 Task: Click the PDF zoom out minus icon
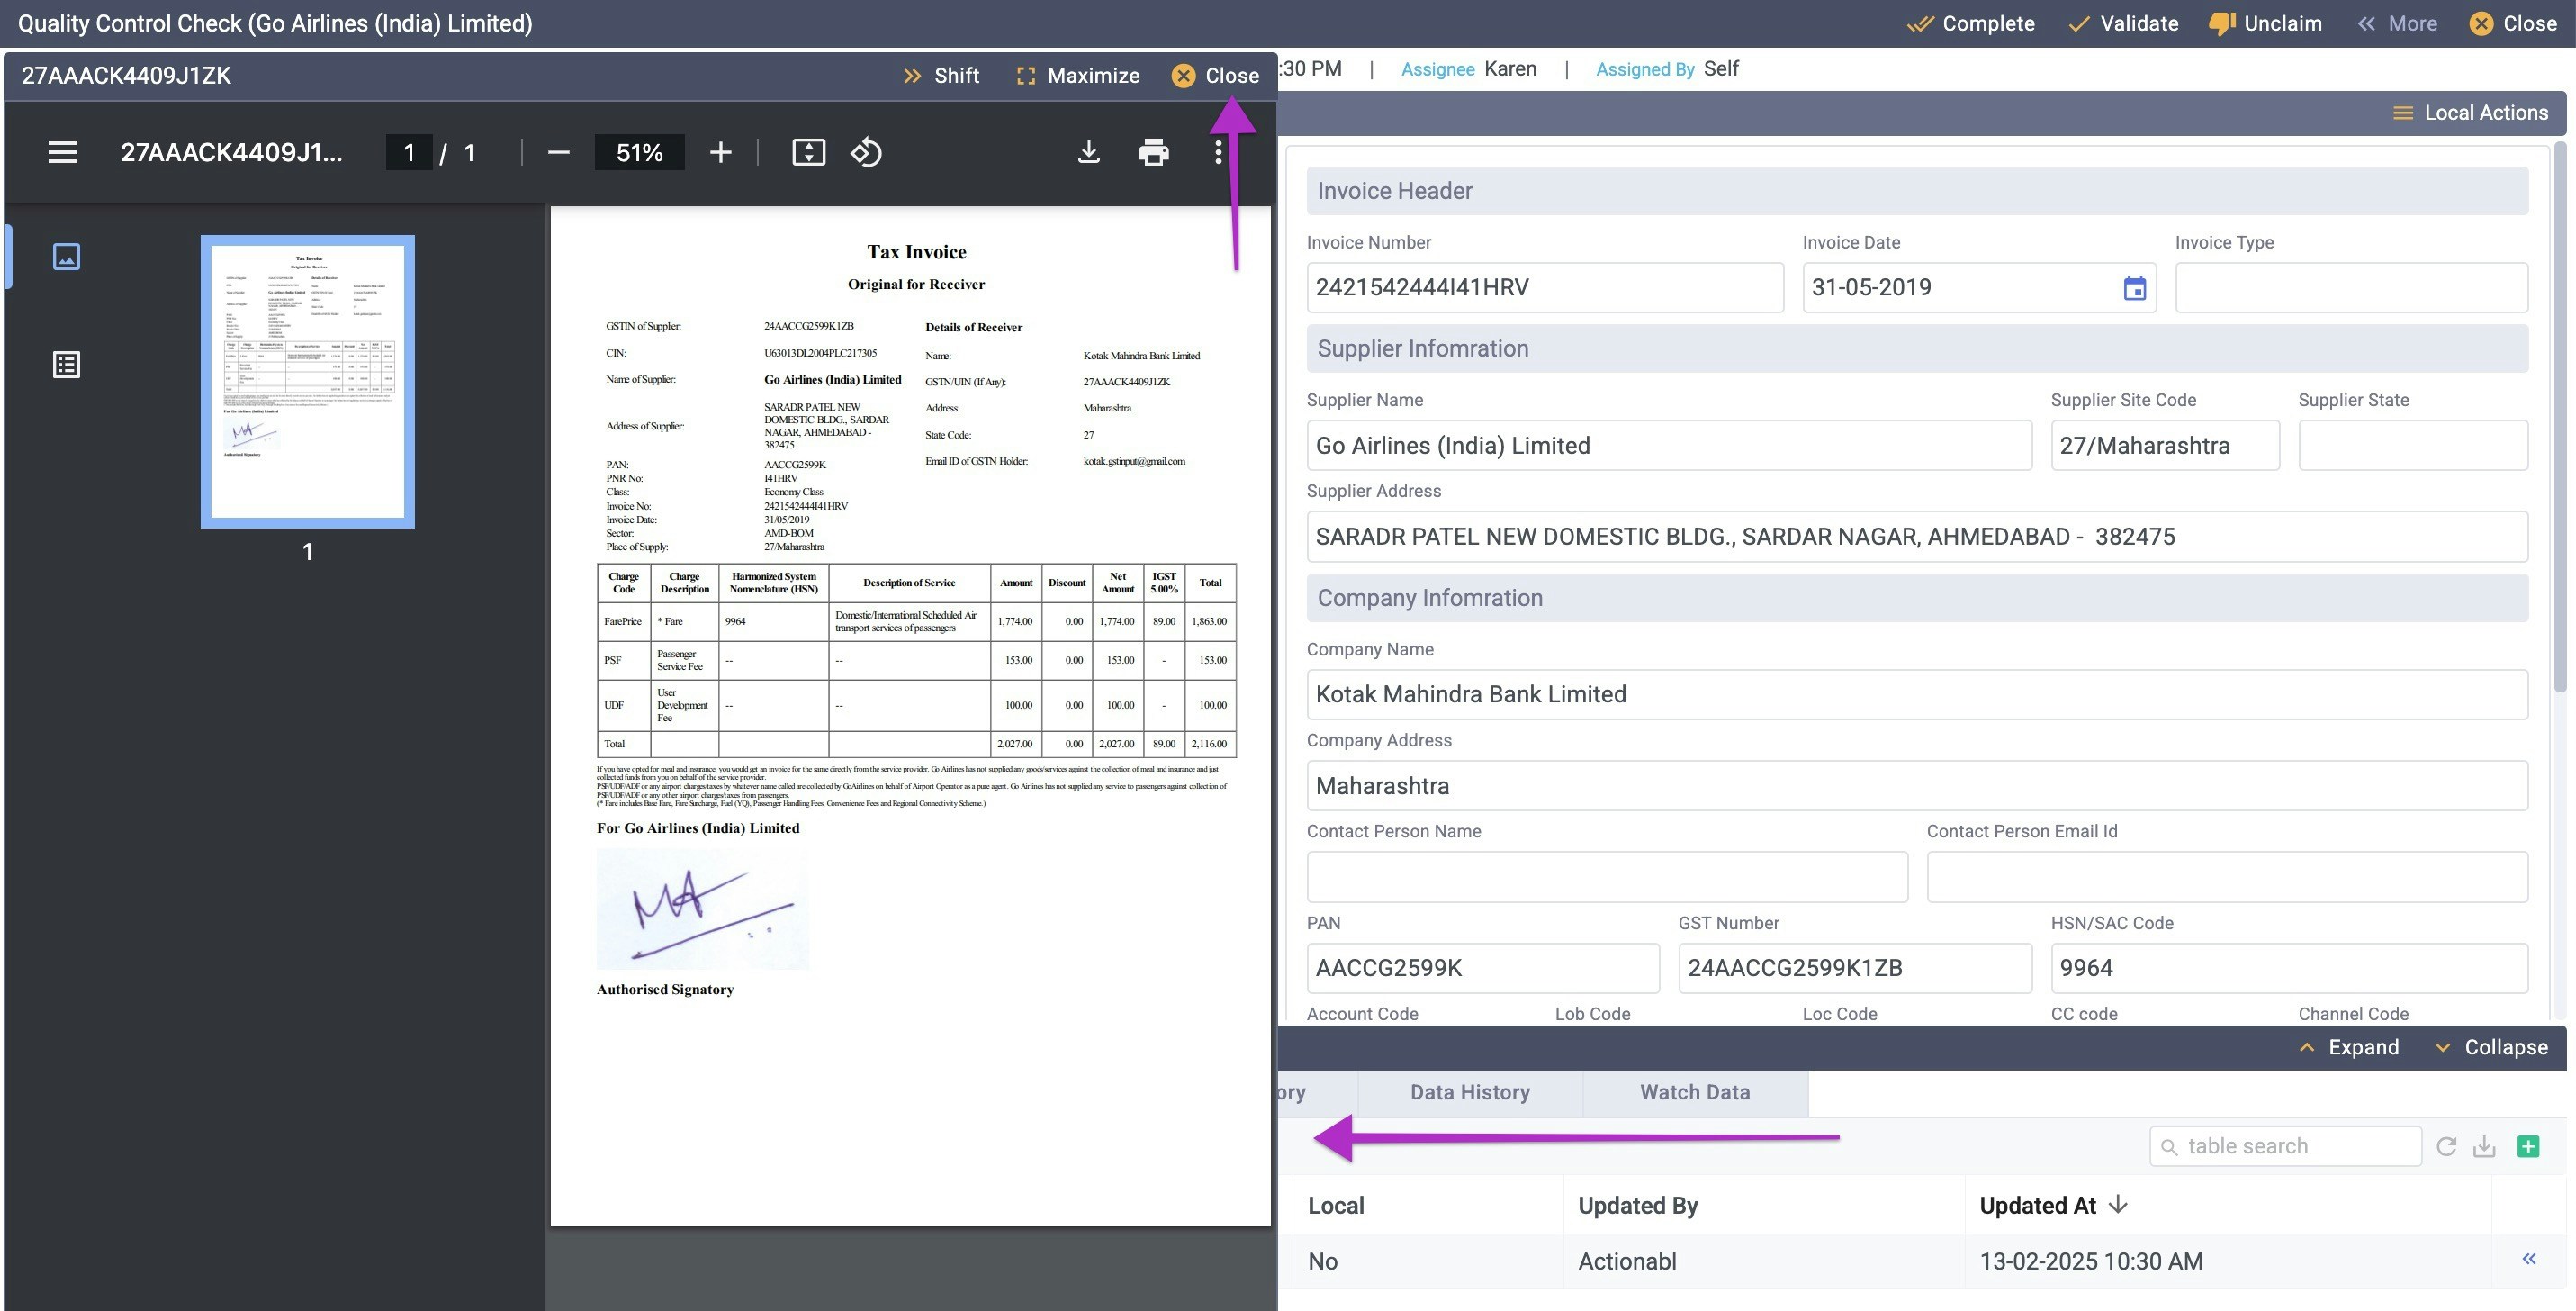(559, 152)
